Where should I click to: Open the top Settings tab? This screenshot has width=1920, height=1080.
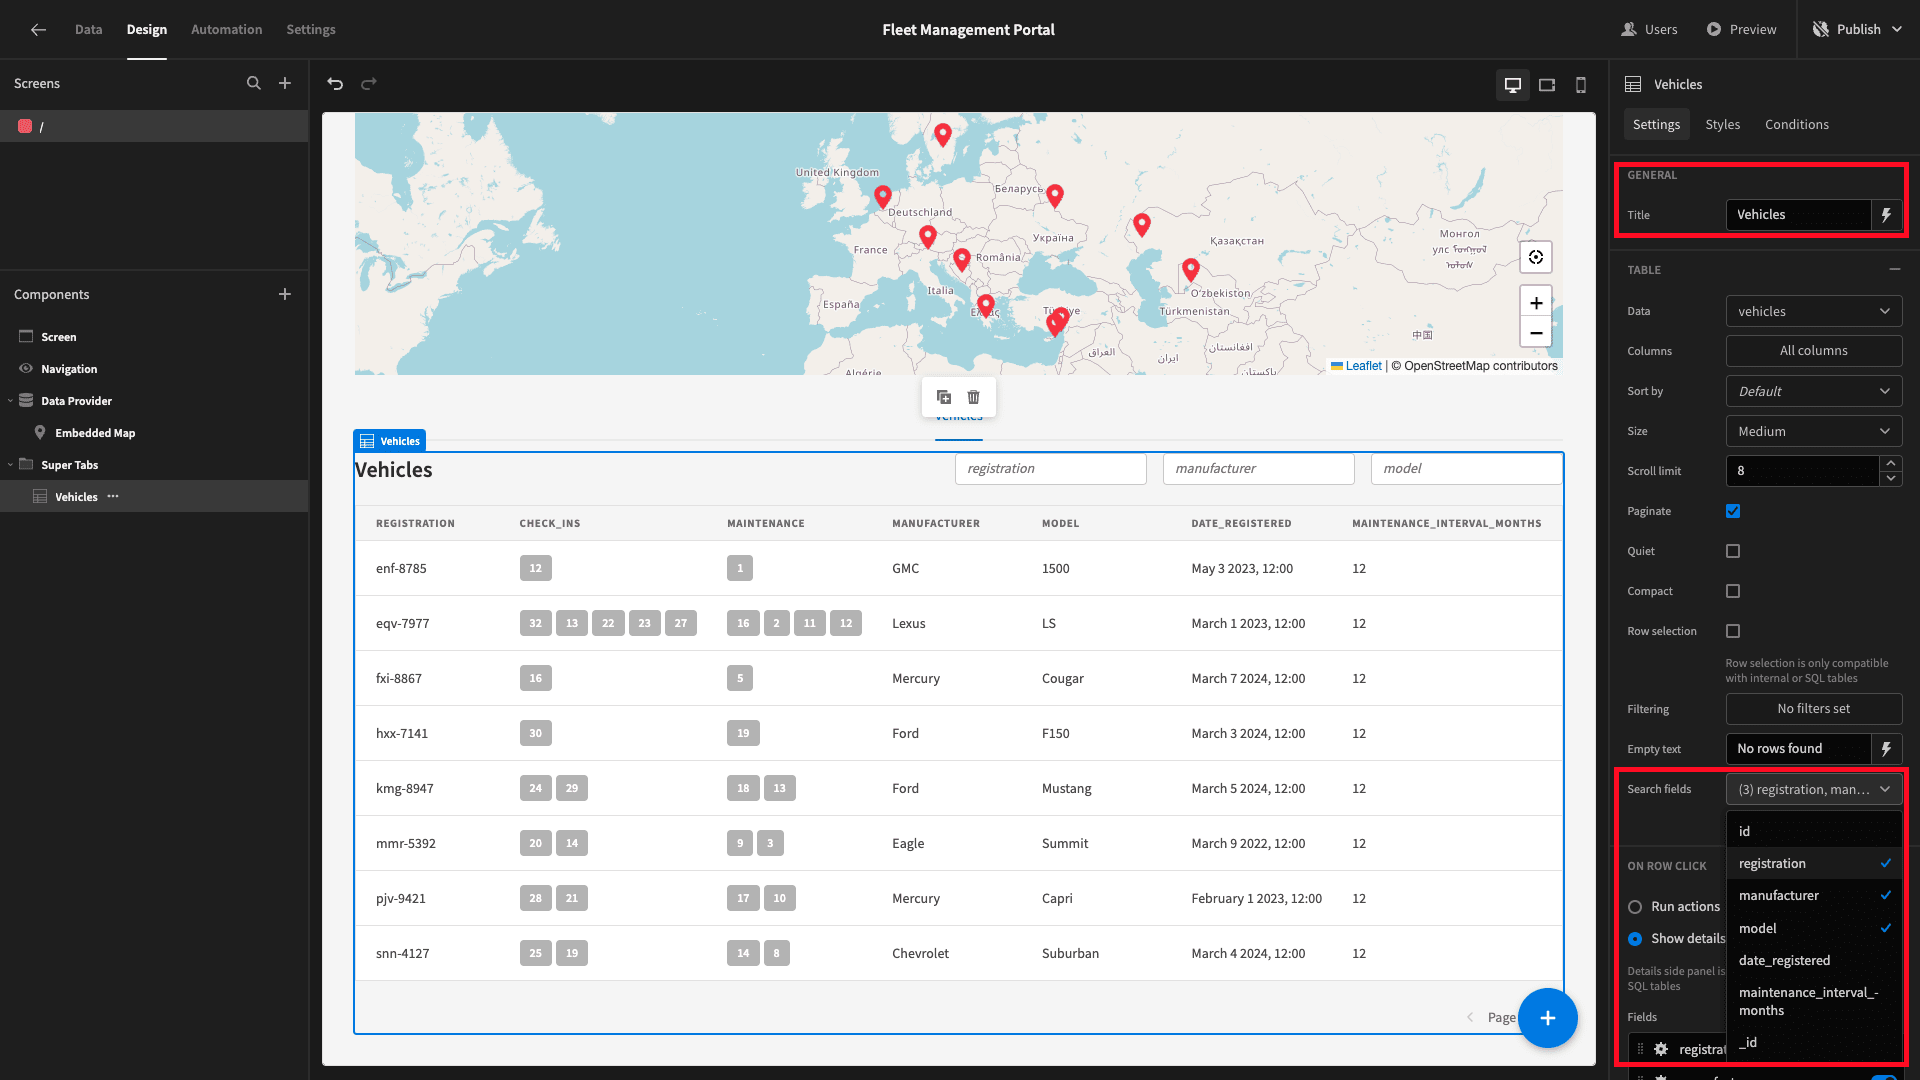tap(311, 29)
